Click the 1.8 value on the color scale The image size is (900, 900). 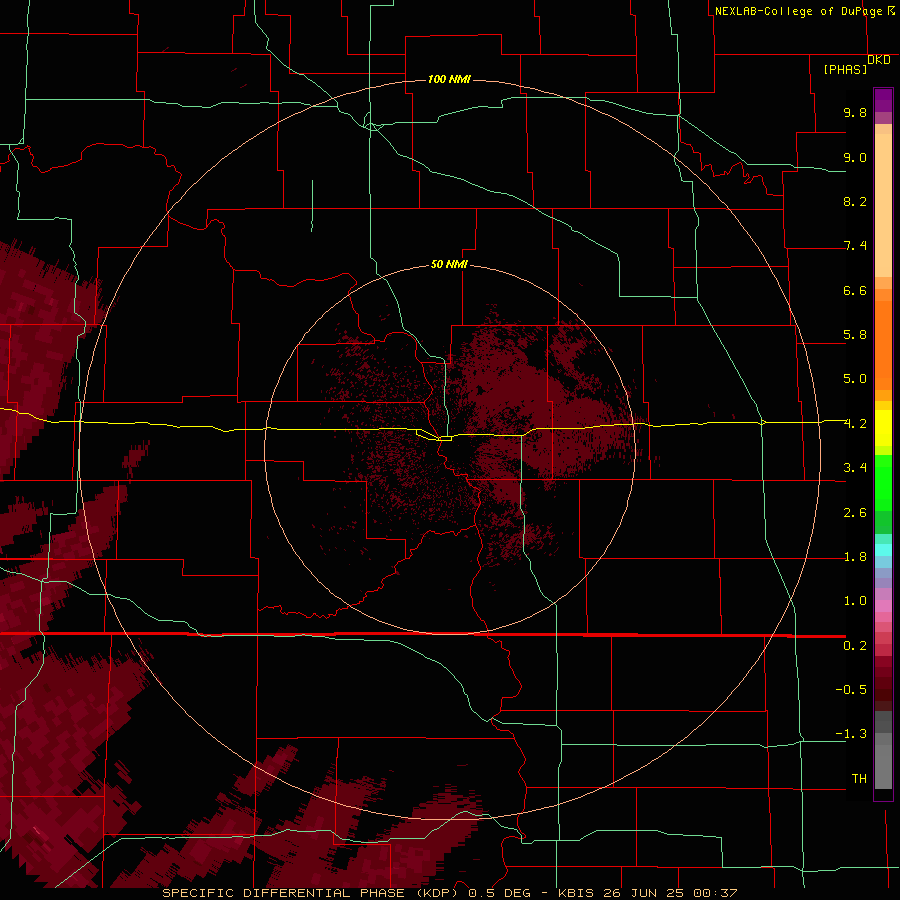855,557
